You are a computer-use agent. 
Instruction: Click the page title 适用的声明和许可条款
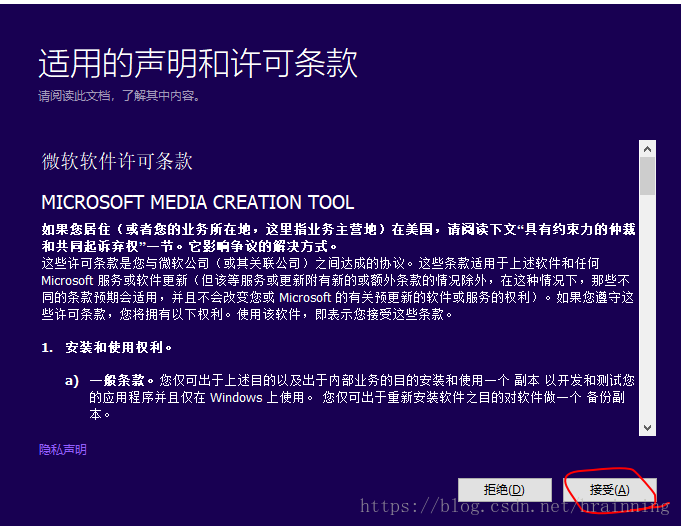[x=198, y=63]
